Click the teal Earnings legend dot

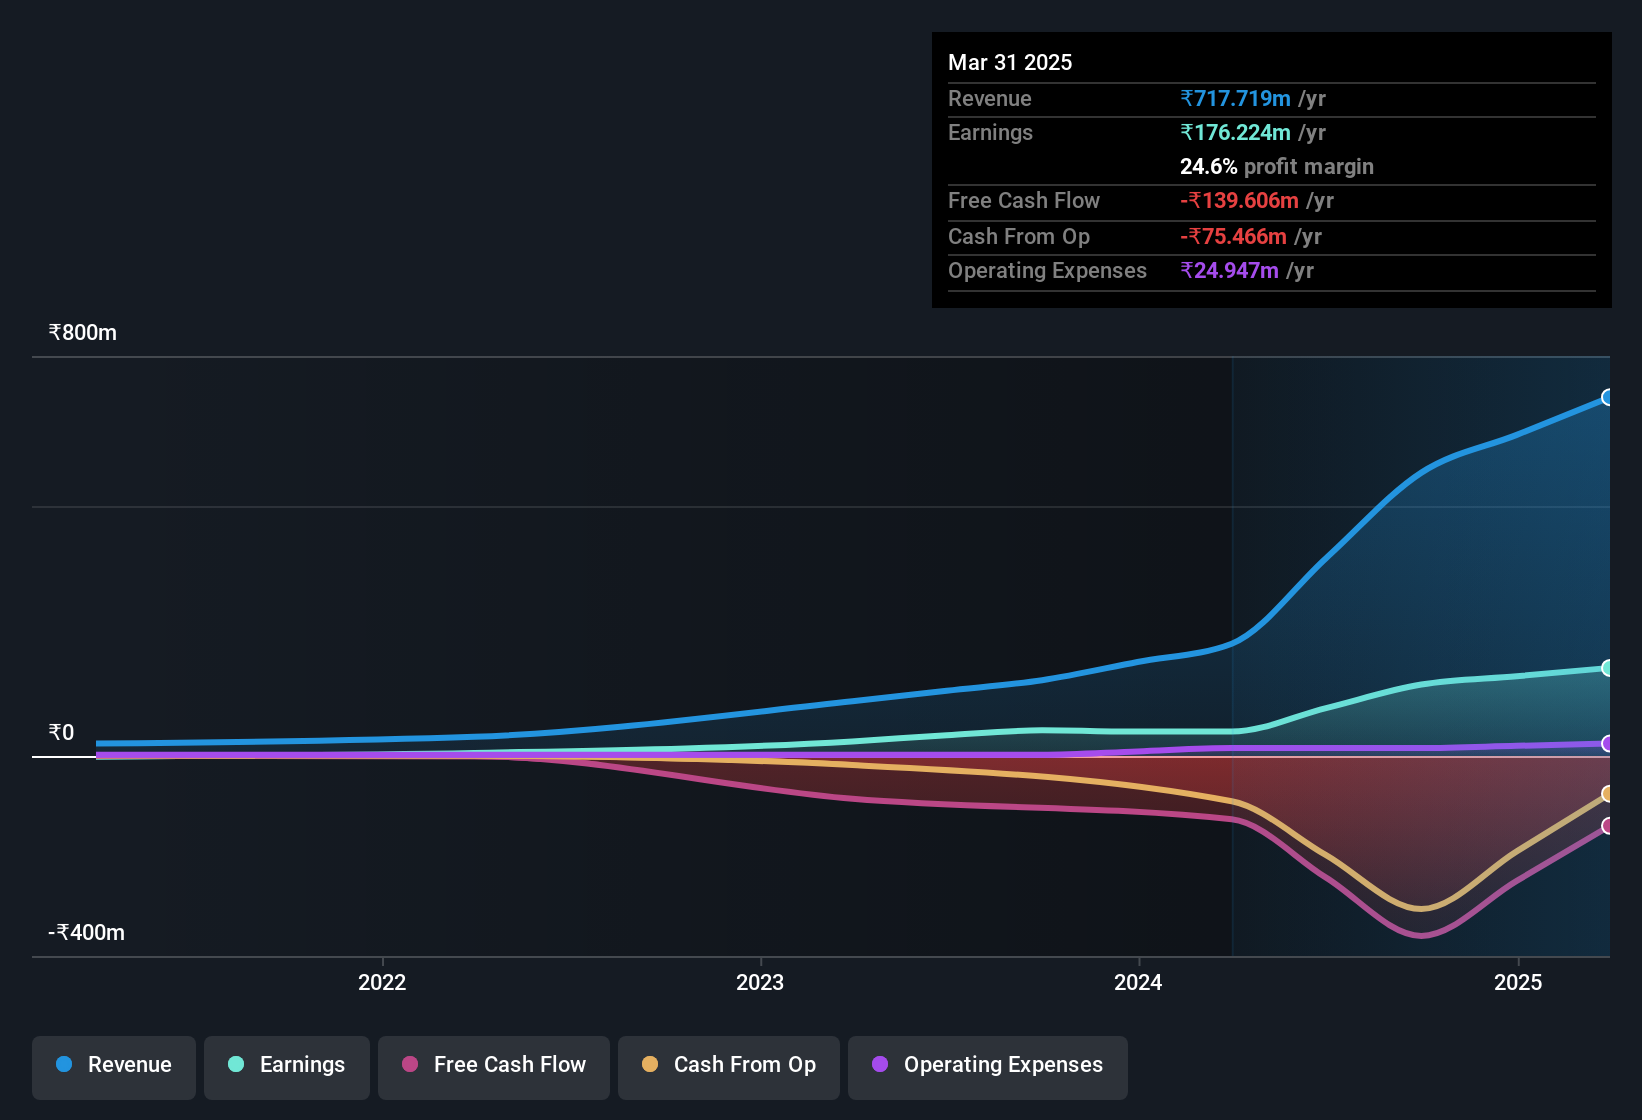coord(237,1065)
